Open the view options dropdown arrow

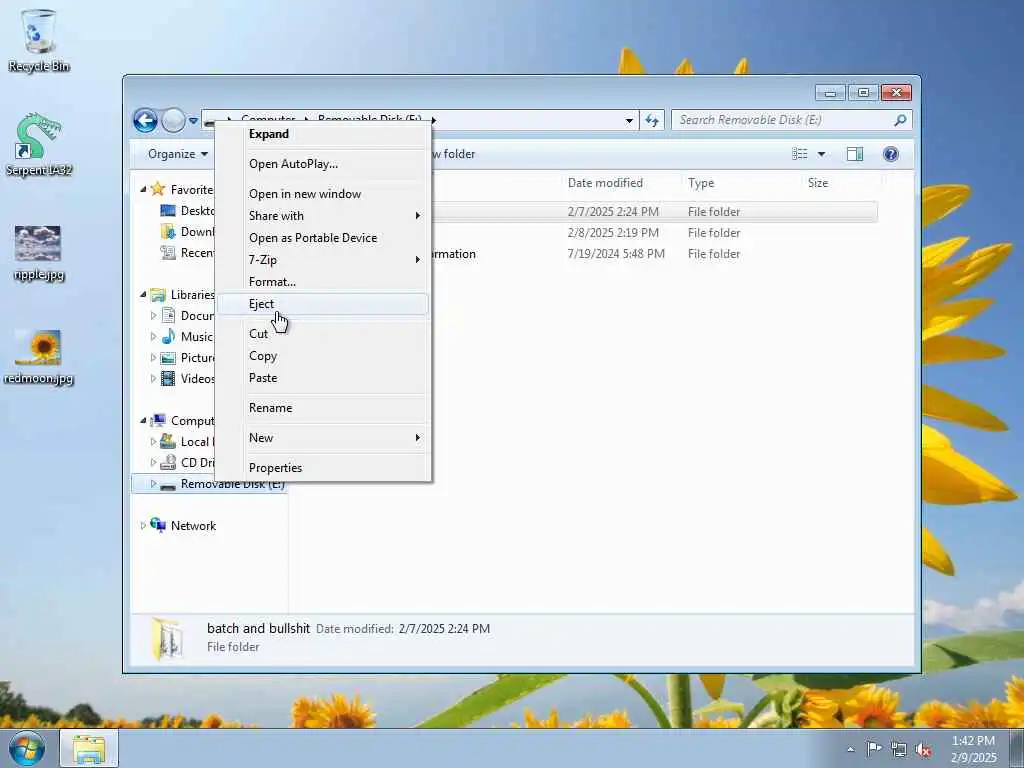822,154
